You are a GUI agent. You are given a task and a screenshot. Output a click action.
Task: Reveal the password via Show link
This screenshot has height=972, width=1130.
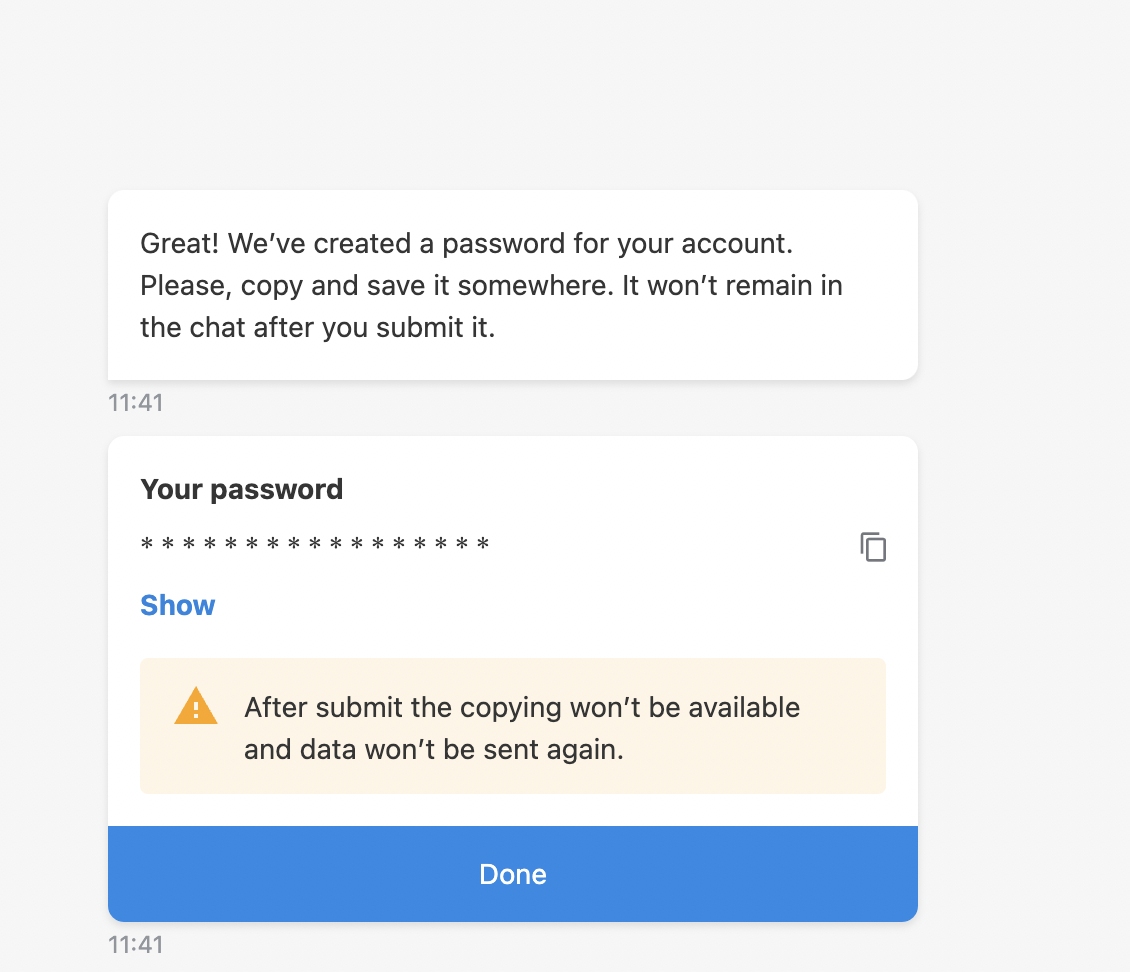coord(177,605)
